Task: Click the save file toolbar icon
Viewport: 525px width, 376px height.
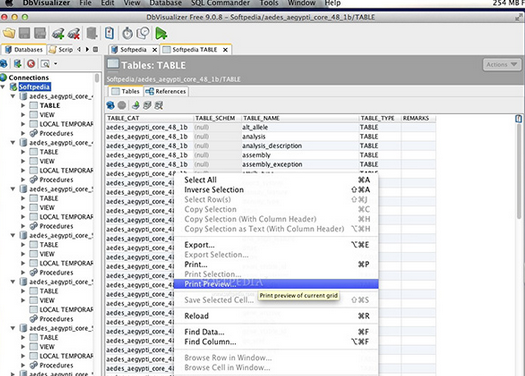Action: [24, 33]
